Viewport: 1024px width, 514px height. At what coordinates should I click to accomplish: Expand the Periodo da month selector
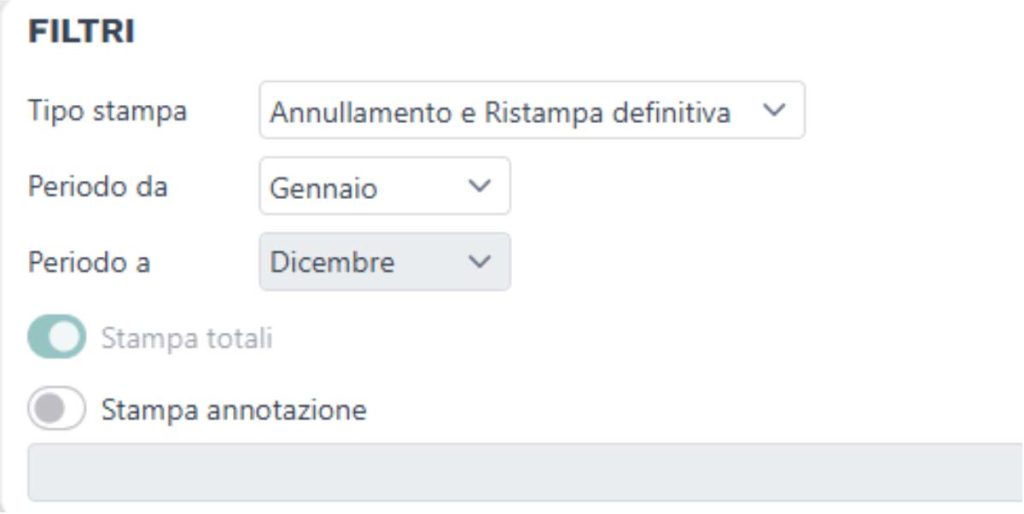(384, 186)
